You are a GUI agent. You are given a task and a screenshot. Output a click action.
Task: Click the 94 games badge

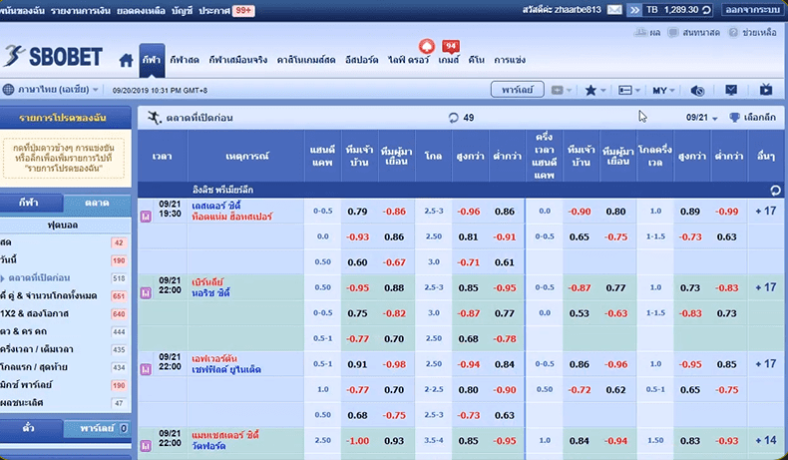450,46
